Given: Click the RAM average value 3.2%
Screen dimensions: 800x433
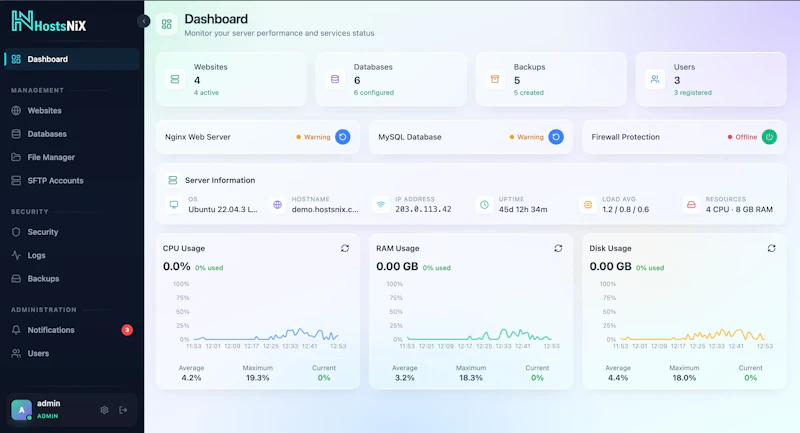Looking at the screenshot, I should 405,378.
